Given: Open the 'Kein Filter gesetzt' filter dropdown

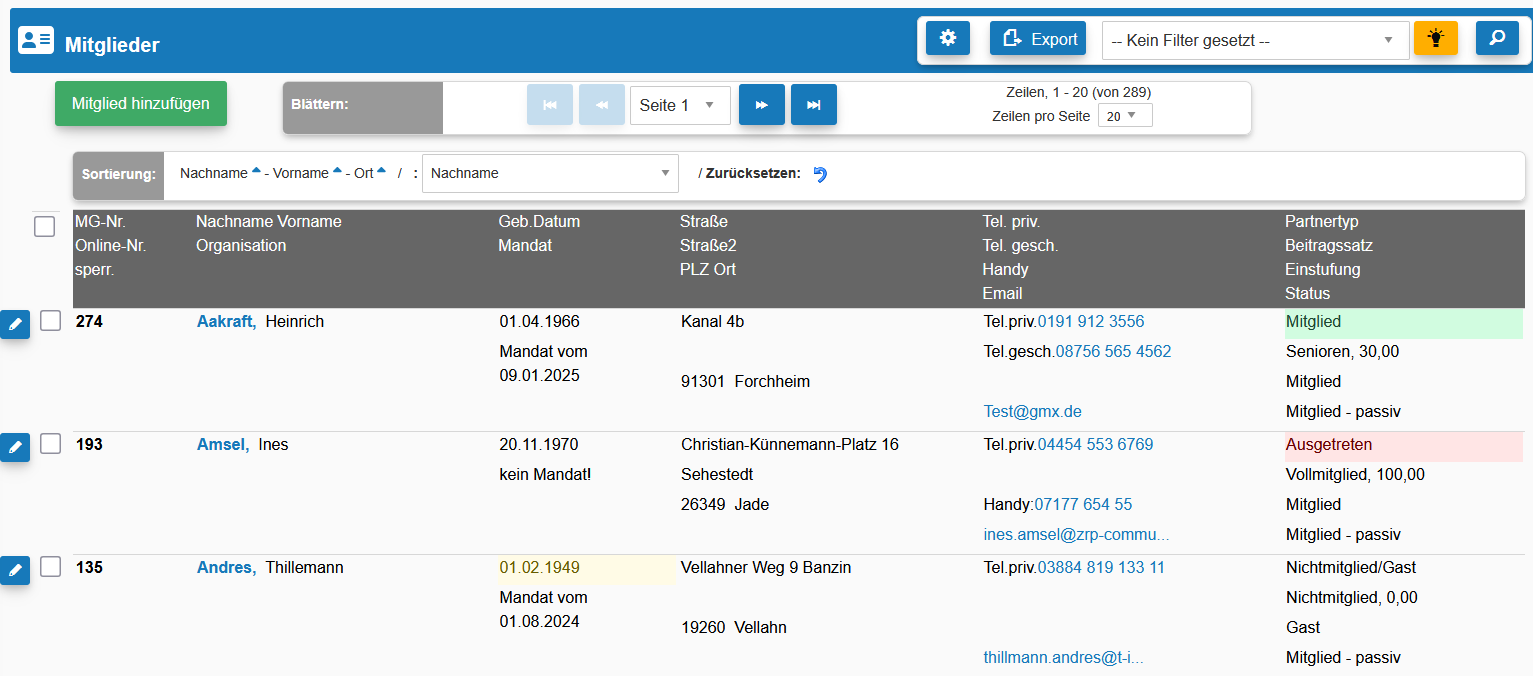Looking at the screenshot, I should 1255,40.
